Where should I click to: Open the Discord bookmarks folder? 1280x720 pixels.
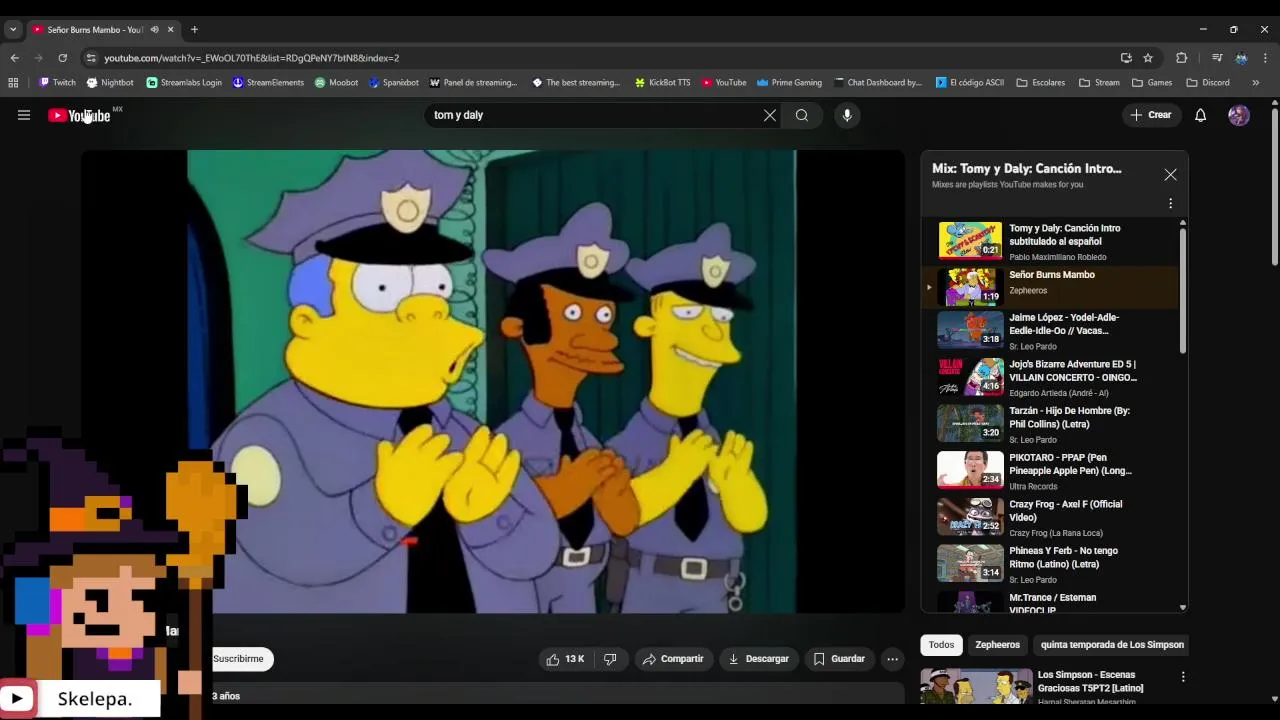point(1208,83)
